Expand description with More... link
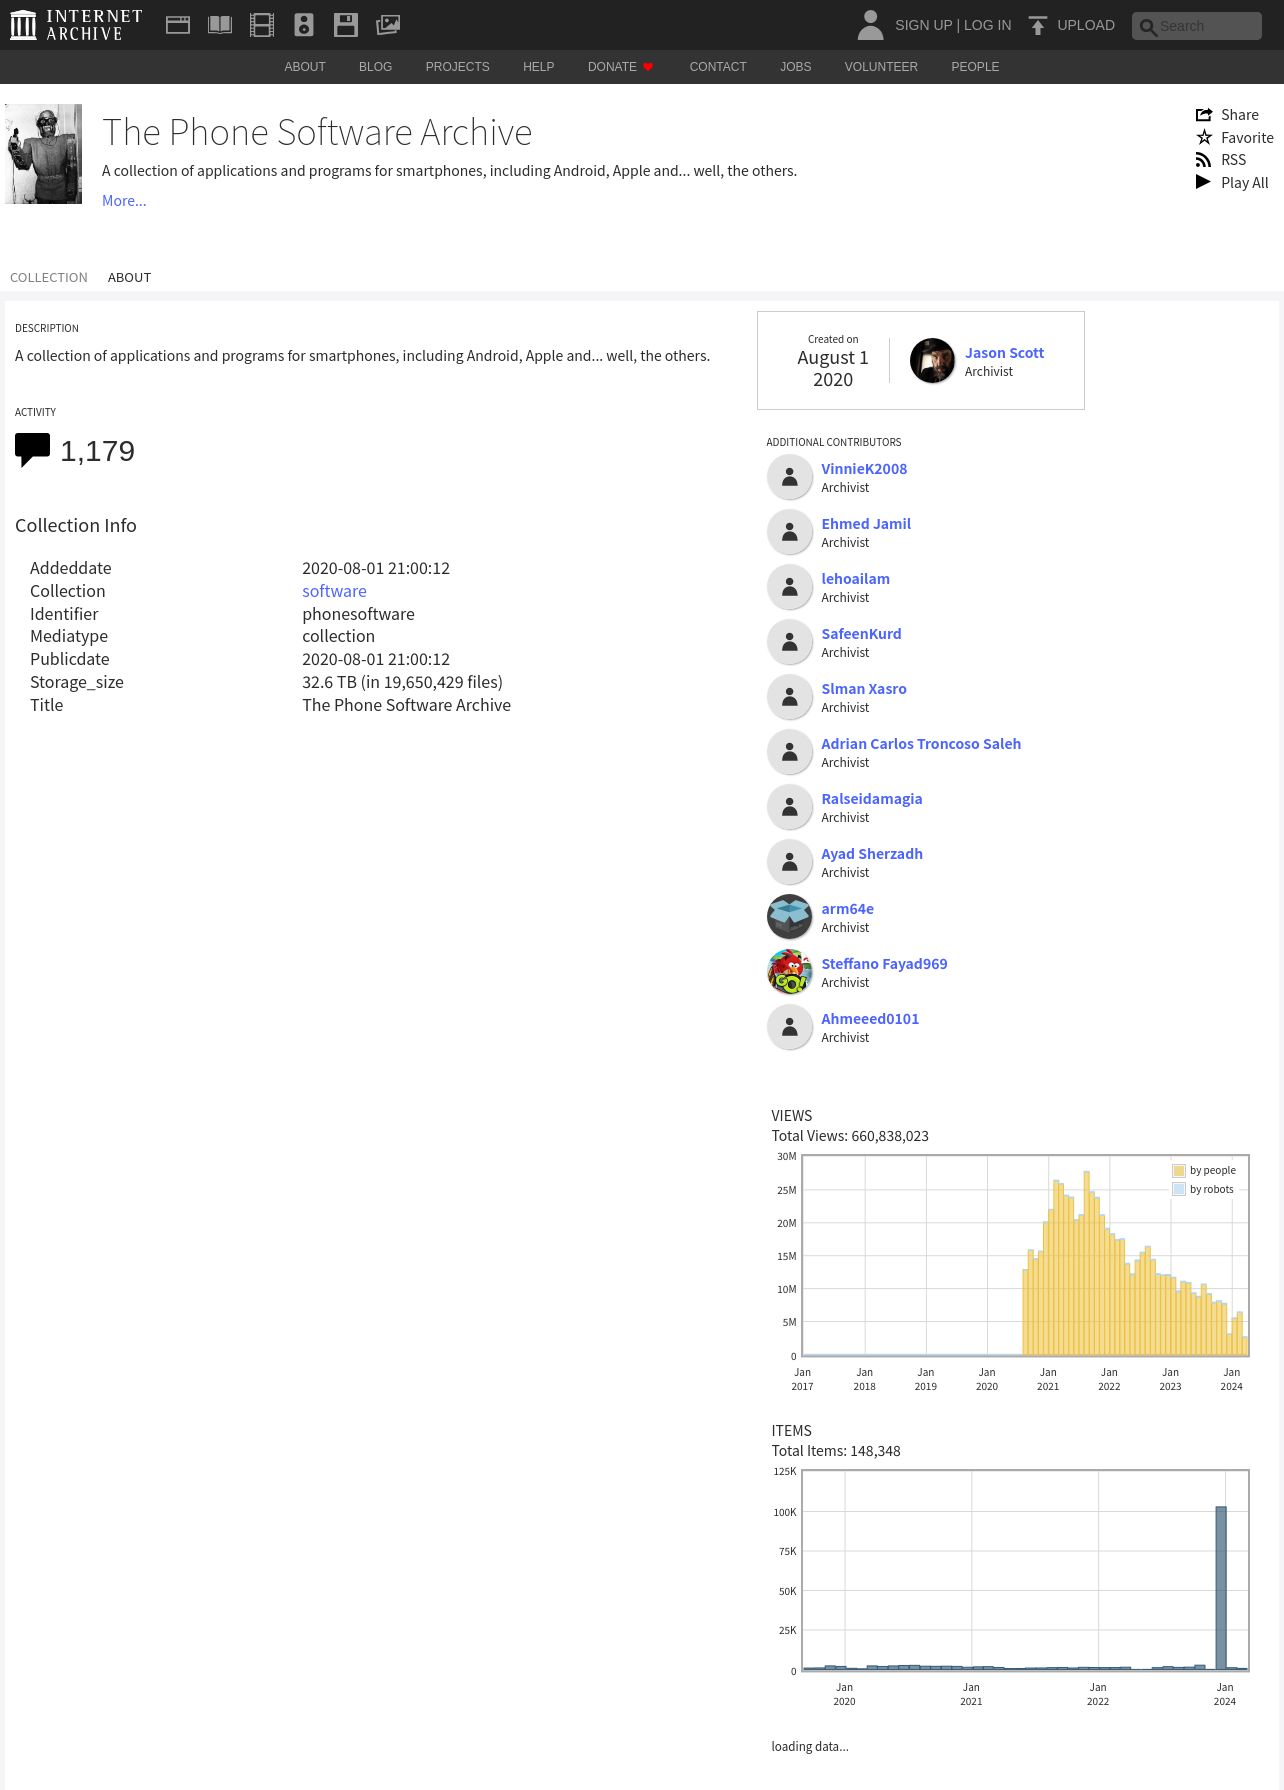The image size is (1284, 1790). 124,201
